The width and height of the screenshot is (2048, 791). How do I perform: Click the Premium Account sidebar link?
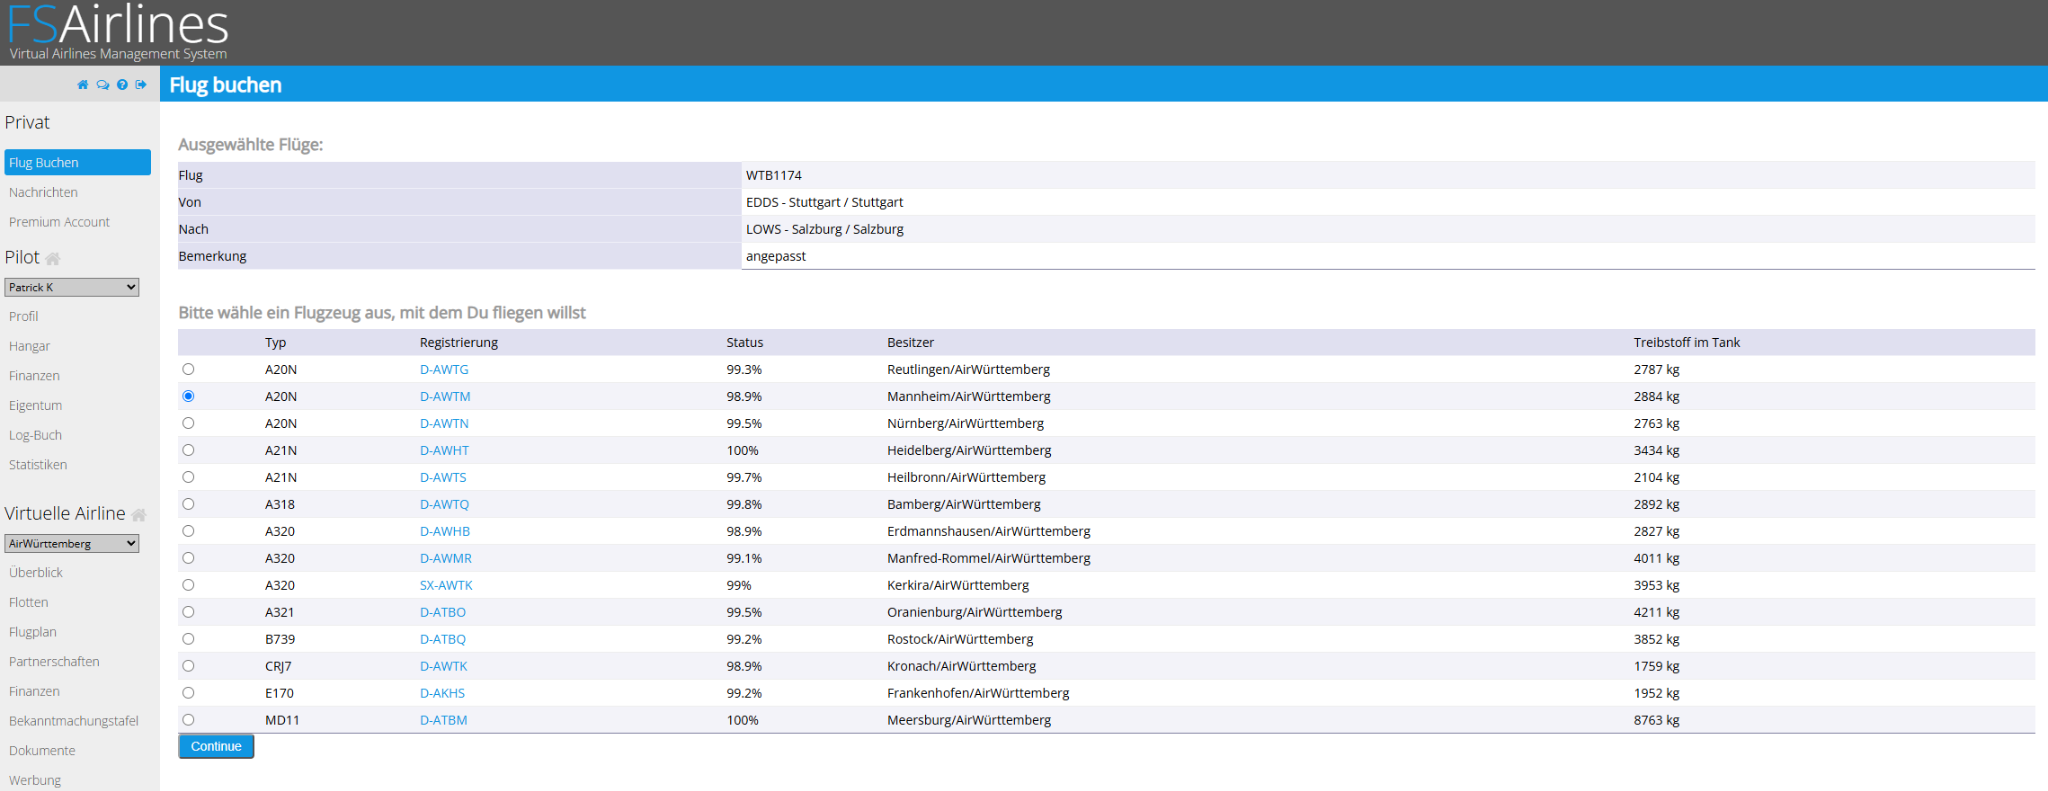[x=59, y=222]
